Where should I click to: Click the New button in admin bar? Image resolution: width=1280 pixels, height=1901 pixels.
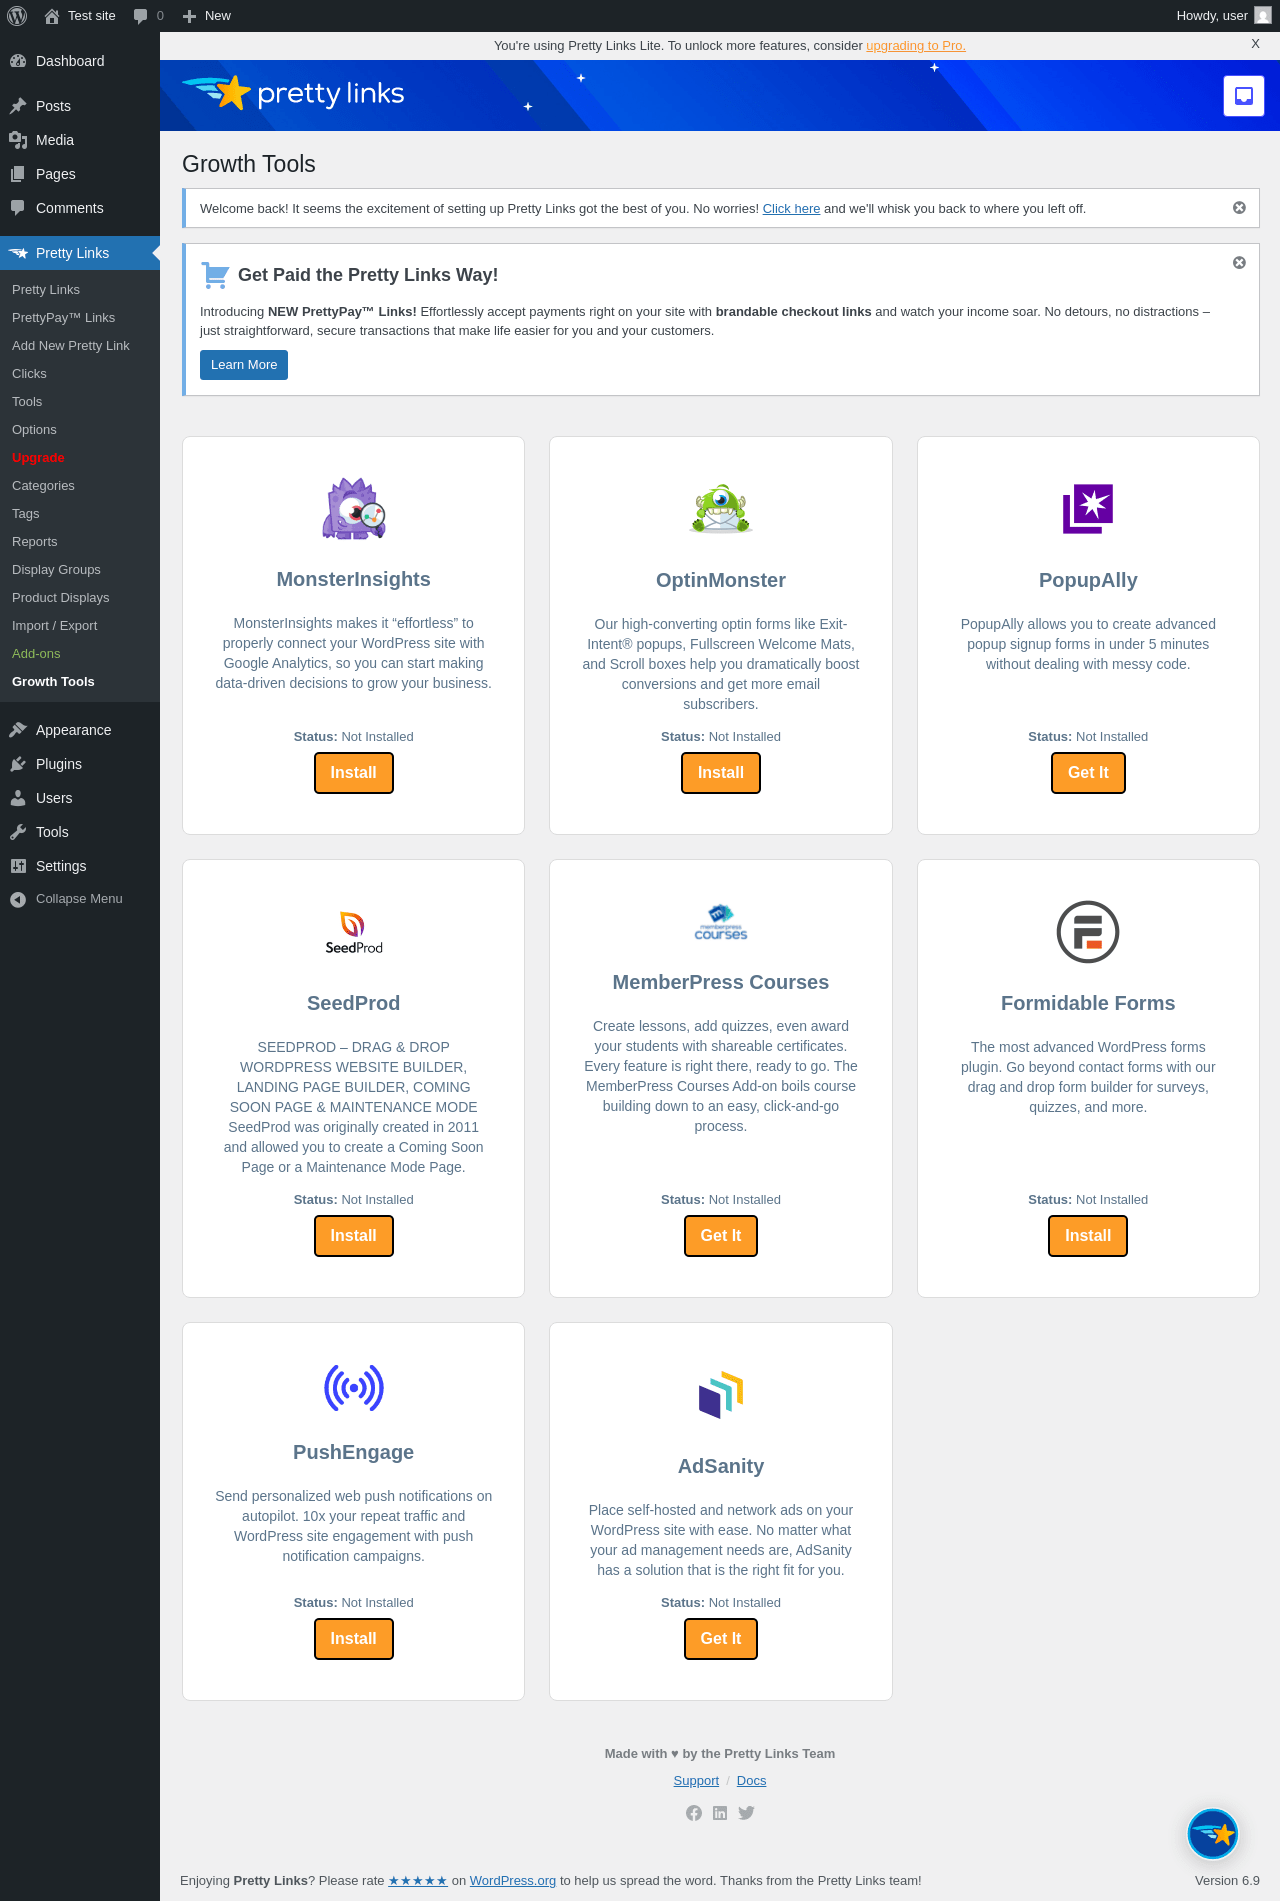(x=207, y=16)
